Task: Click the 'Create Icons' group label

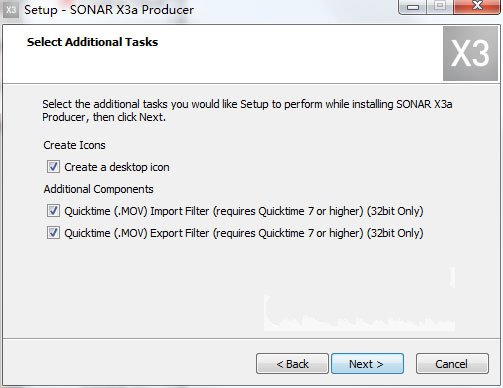Action: point(74,145)
